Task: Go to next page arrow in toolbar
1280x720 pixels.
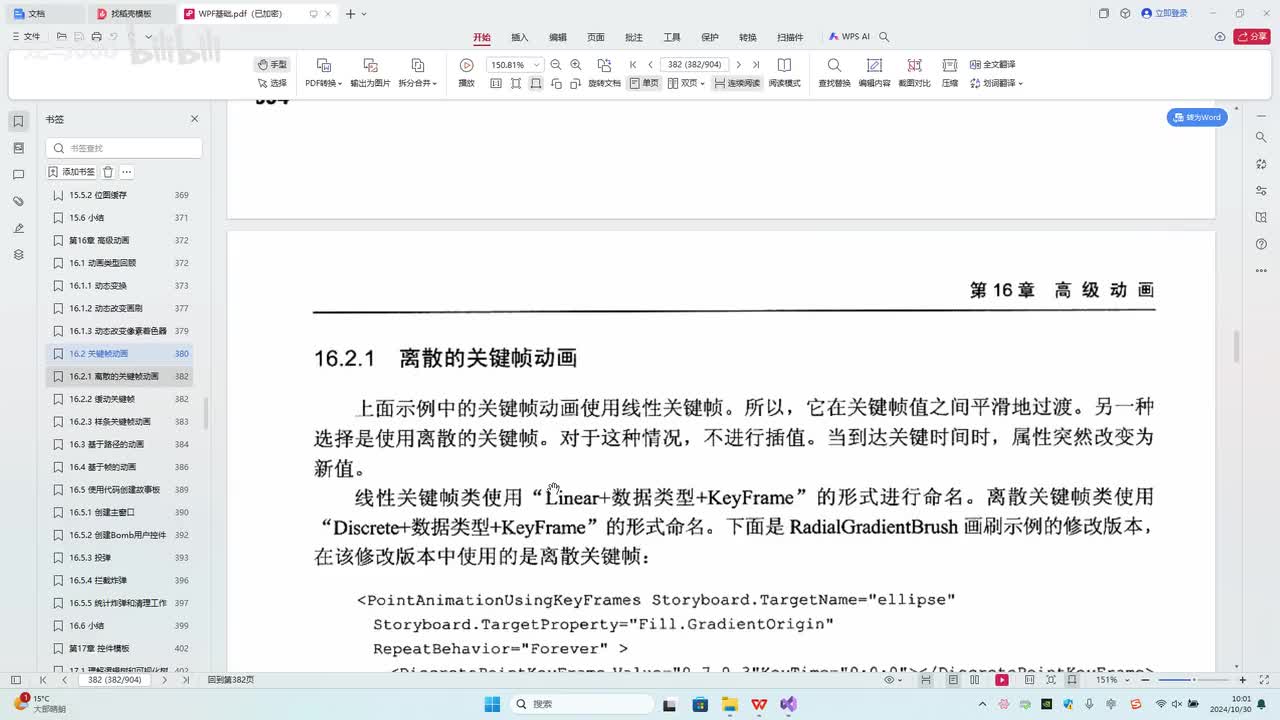Action: 739,64
